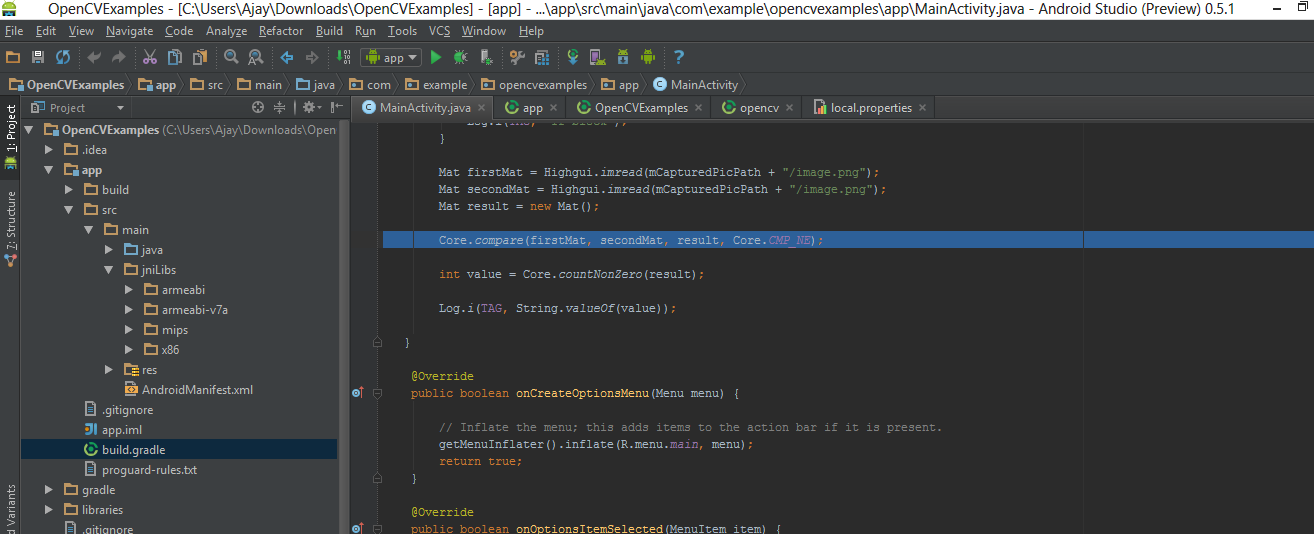1314x534 pixels.
Task: Collapse the jniLibs folder arrow
Action: point(109,270)
